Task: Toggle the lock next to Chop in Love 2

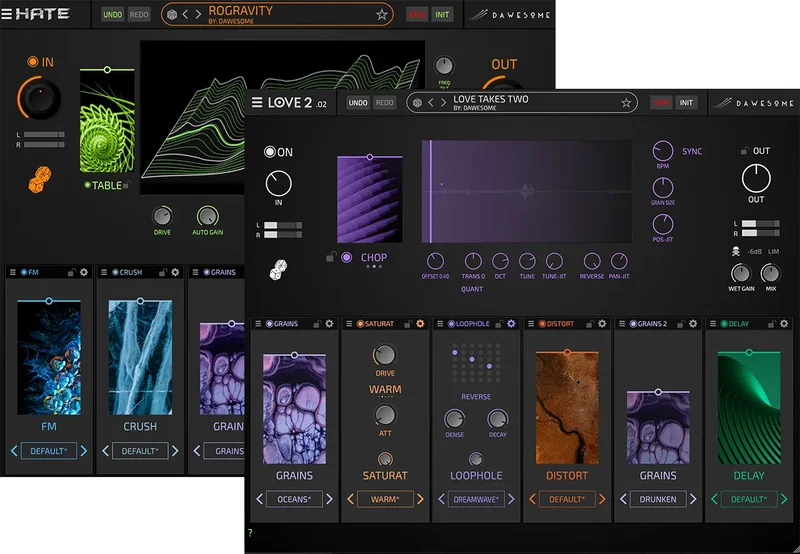Action: tap(331, 257)
